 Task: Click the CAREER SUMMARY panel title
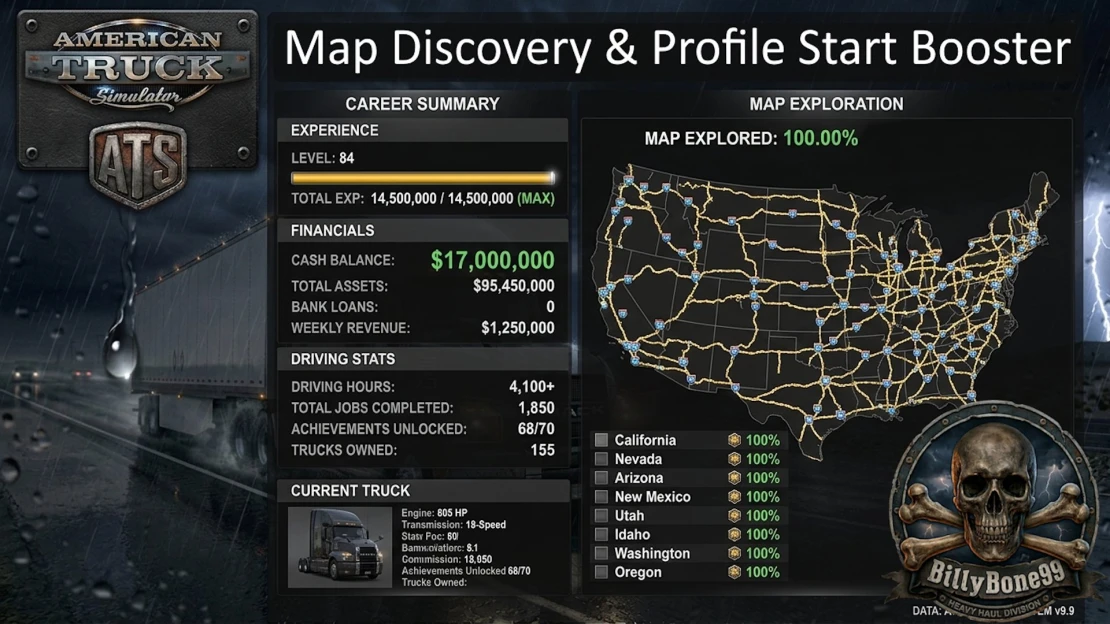[x=423, y=104]
